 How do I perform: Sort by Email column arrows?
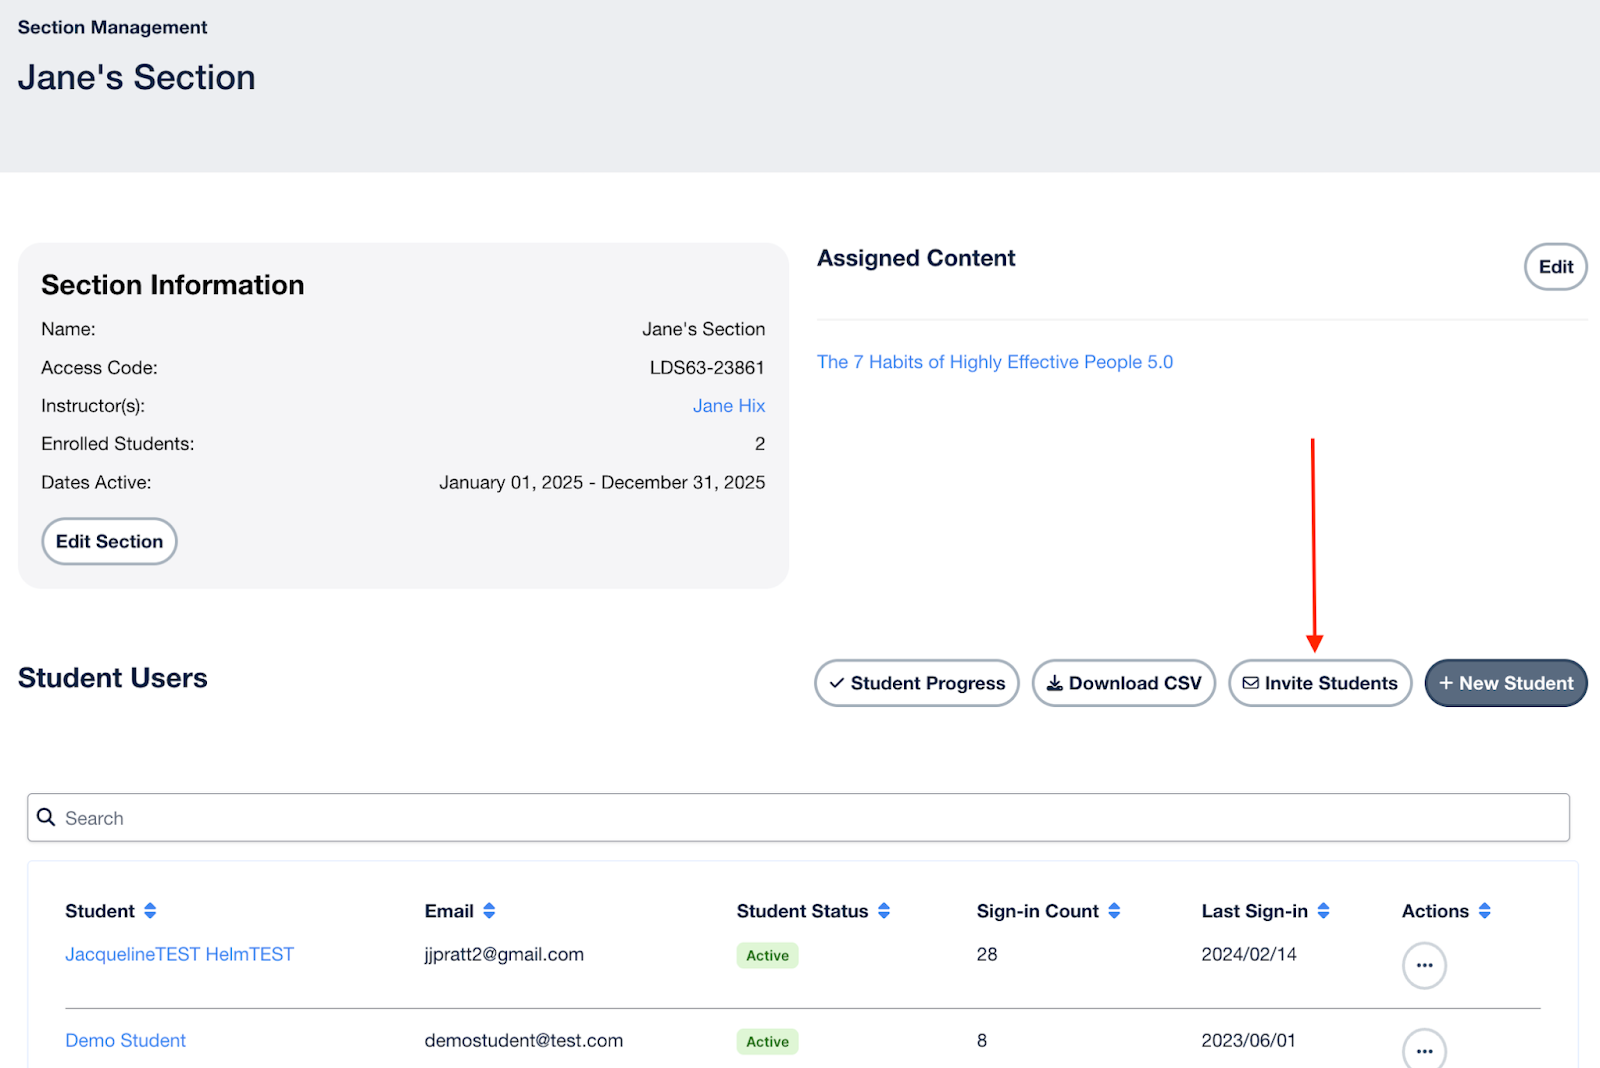(x=489, y=911)
